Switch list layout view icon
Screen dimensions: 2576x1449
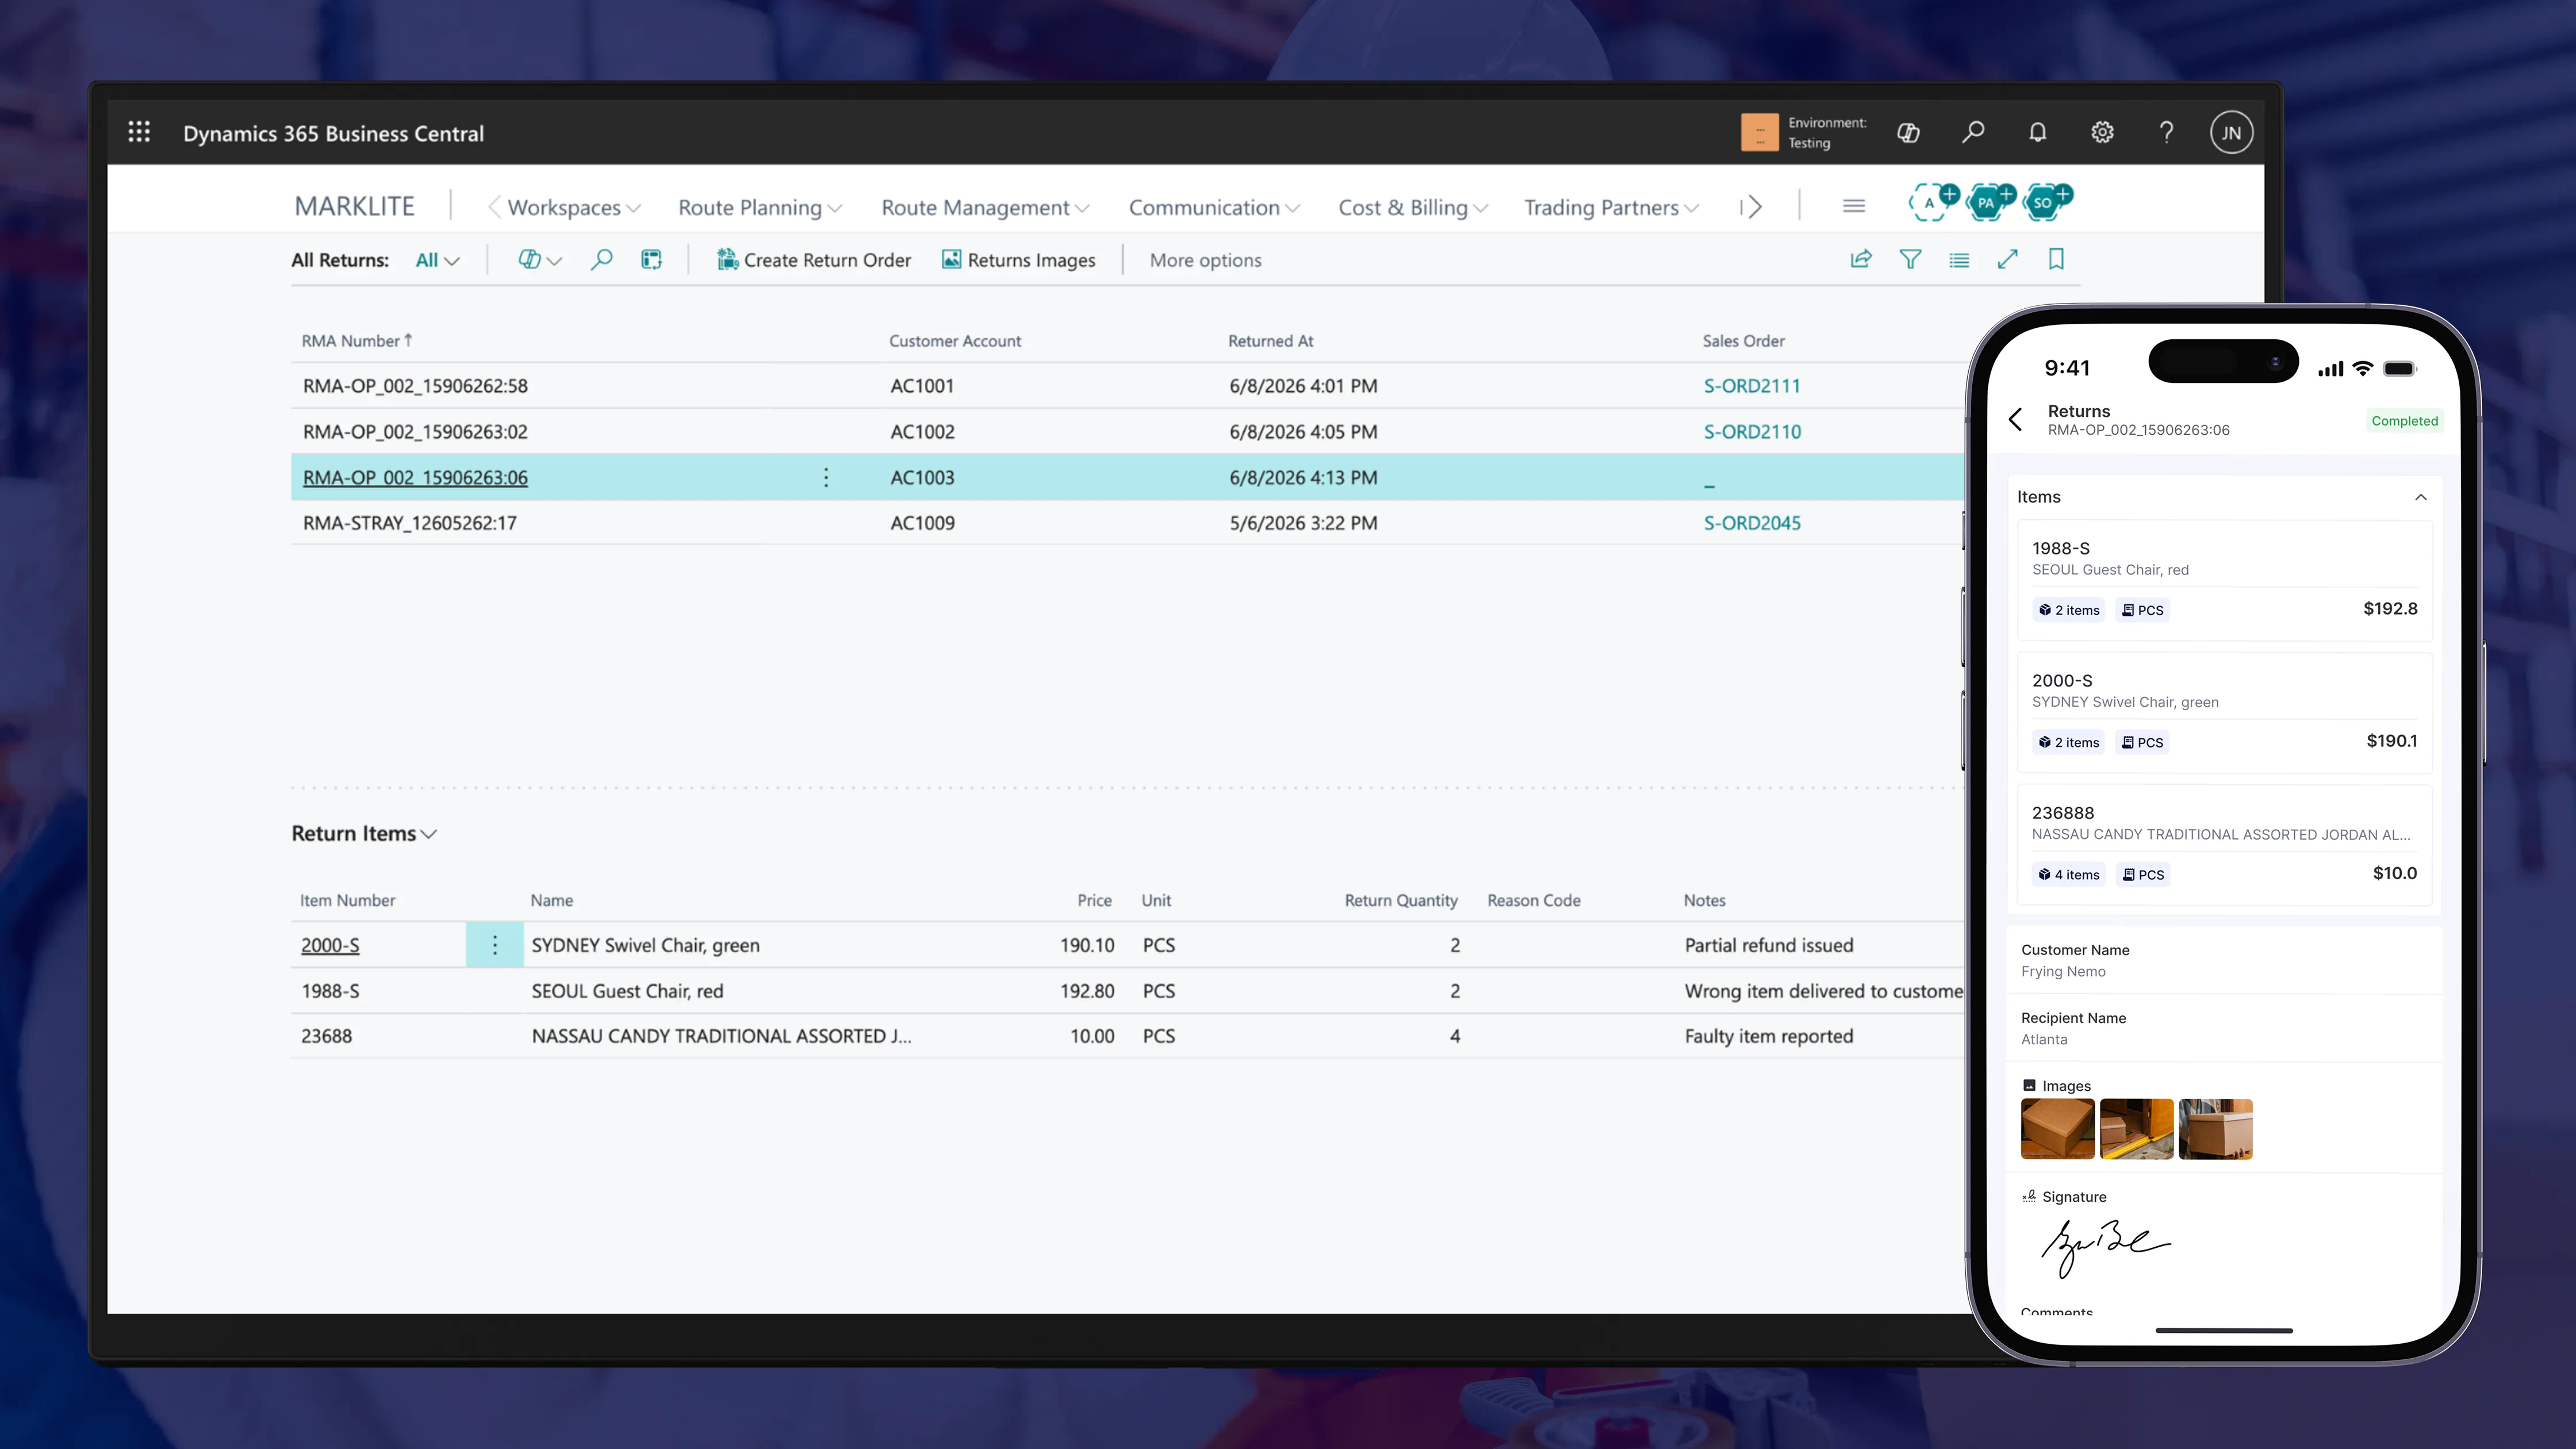pyautogui.click(x=1959, y=260)
